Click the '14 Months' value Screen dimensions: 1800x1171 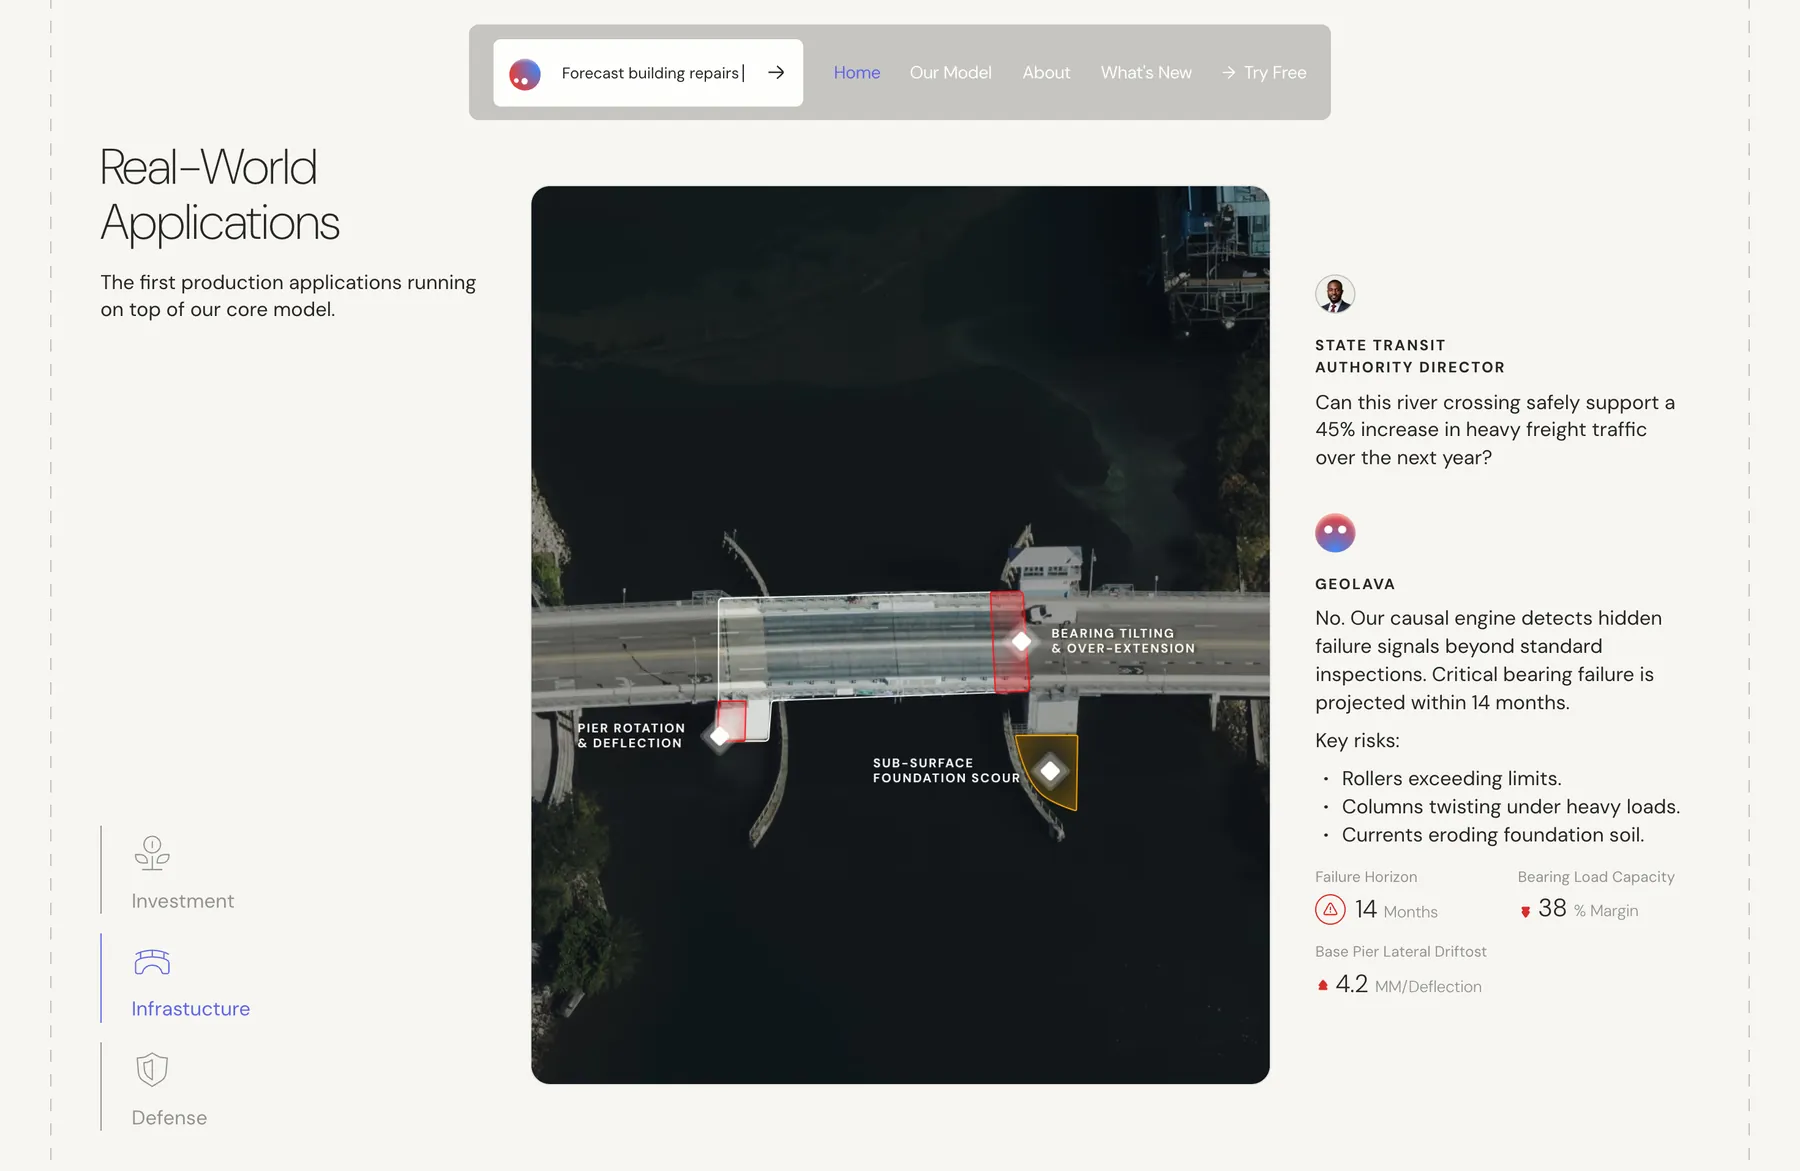[x=1396, y=910]
